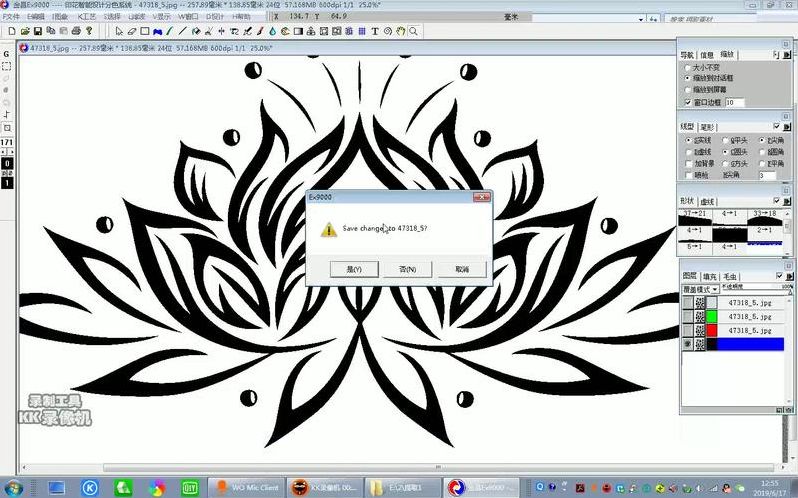Click the Open file folder icon
798x498 pixels.
tap(23, 31)
